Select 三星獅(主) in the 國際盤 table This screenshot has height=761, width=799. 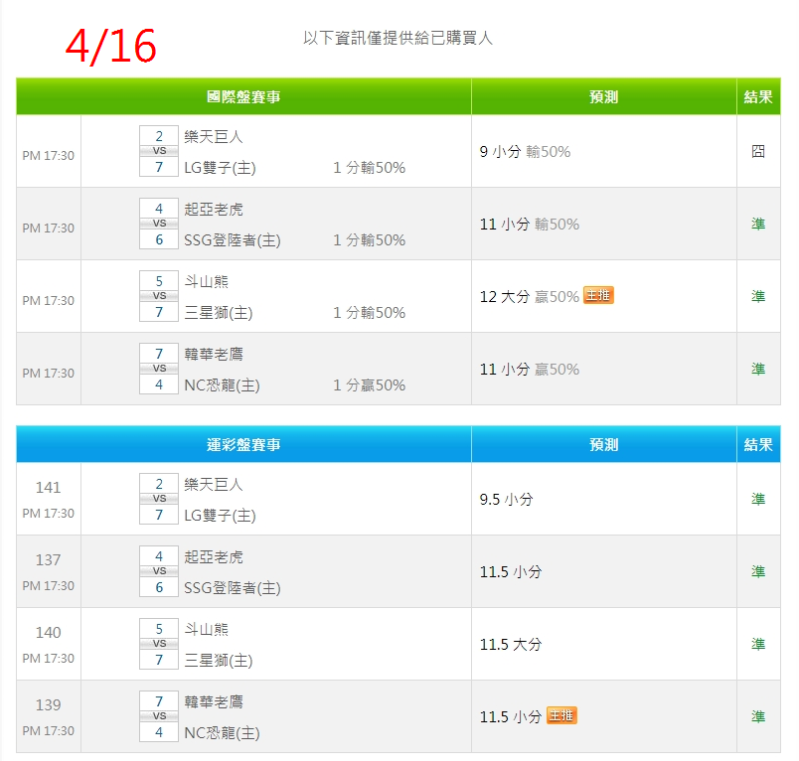click(219, 312)
